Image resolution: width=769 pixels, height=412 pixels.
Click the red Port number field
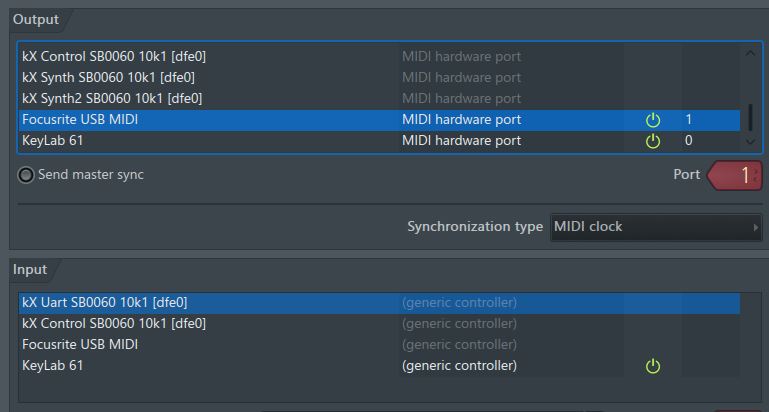[735, 175]
